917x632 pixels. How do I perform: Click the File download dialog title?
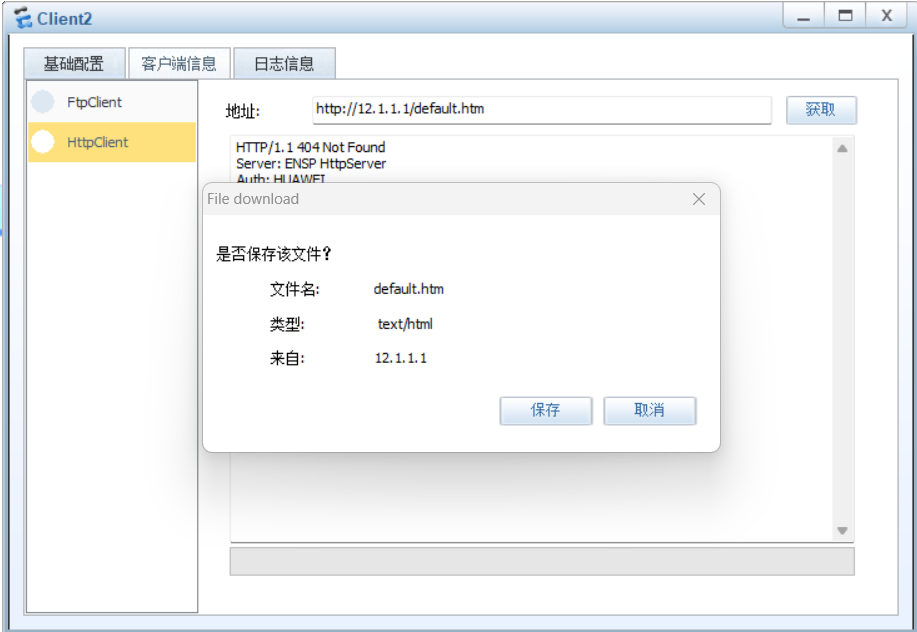(253, 199)
